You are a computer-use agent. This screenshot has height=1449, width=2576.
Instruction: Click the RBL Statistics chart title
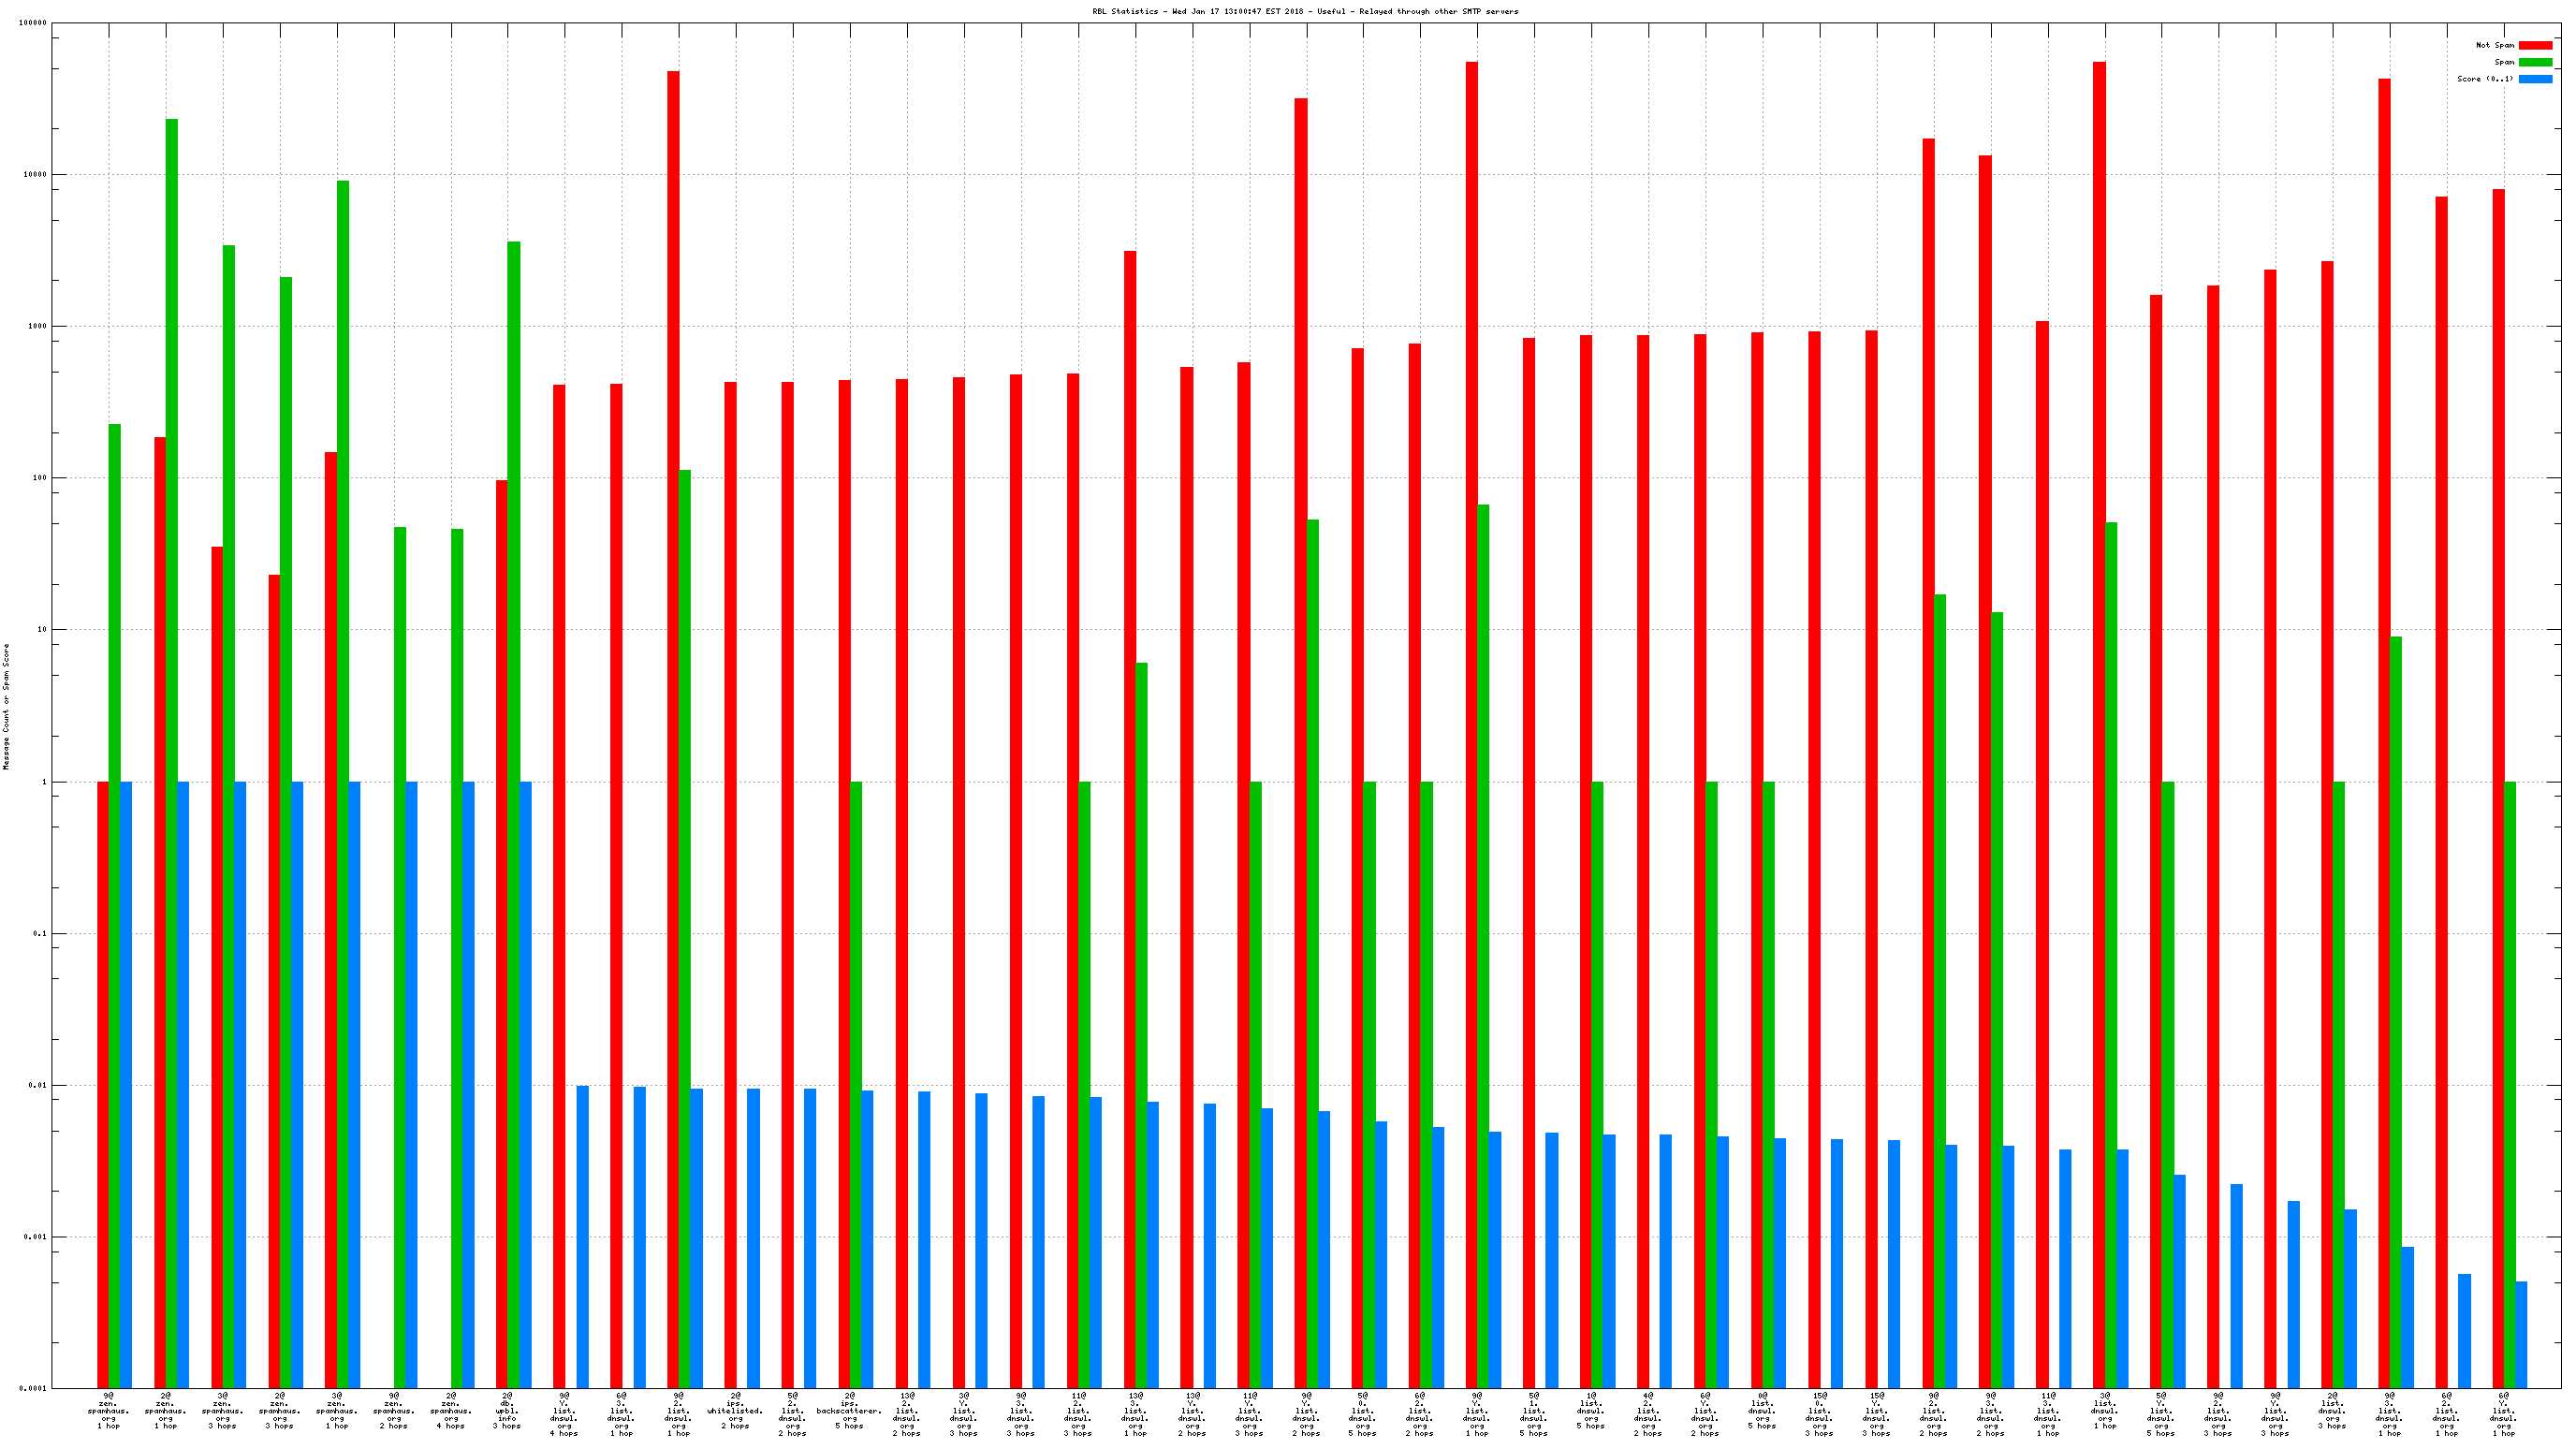coord(1305,12)
